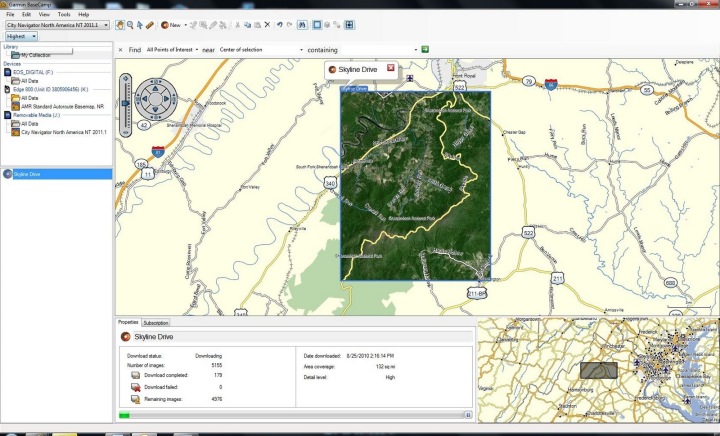Click the map zoom slider handle
This screenshot has width=720, height=436.
[125, 99]
